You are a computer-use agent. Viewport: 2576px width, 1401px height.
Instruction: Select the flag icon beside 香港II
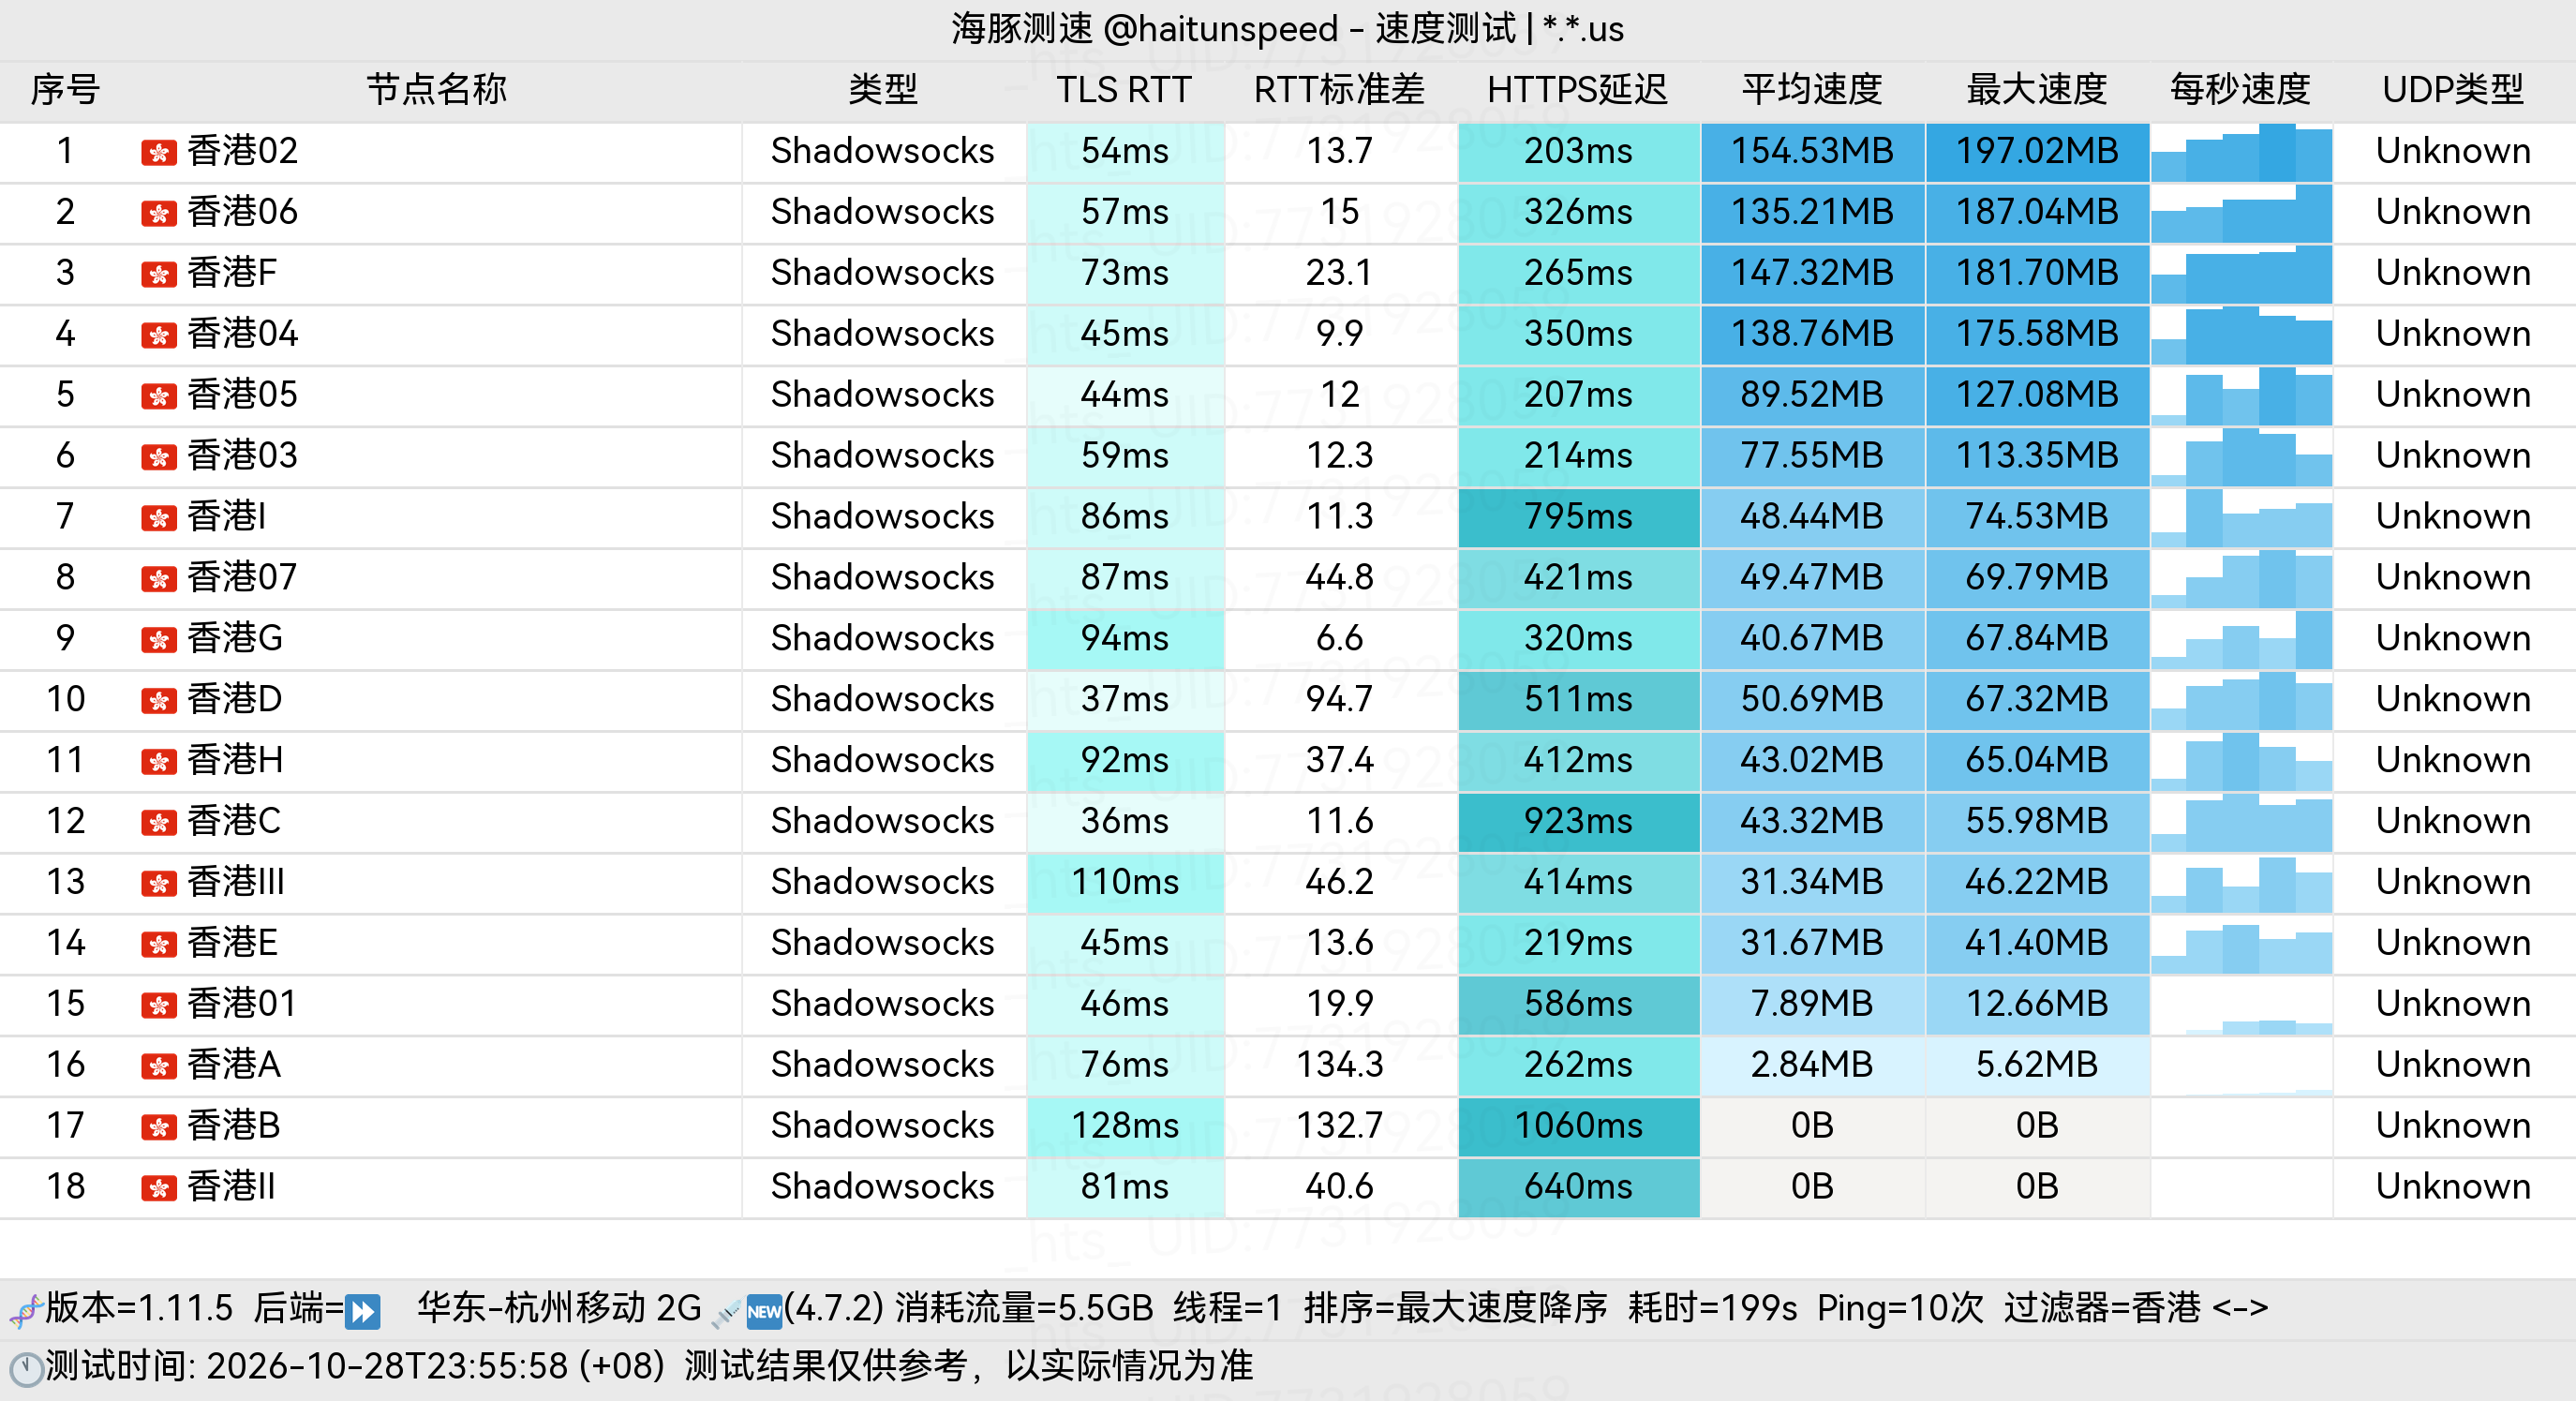[x=159, y=1188]
